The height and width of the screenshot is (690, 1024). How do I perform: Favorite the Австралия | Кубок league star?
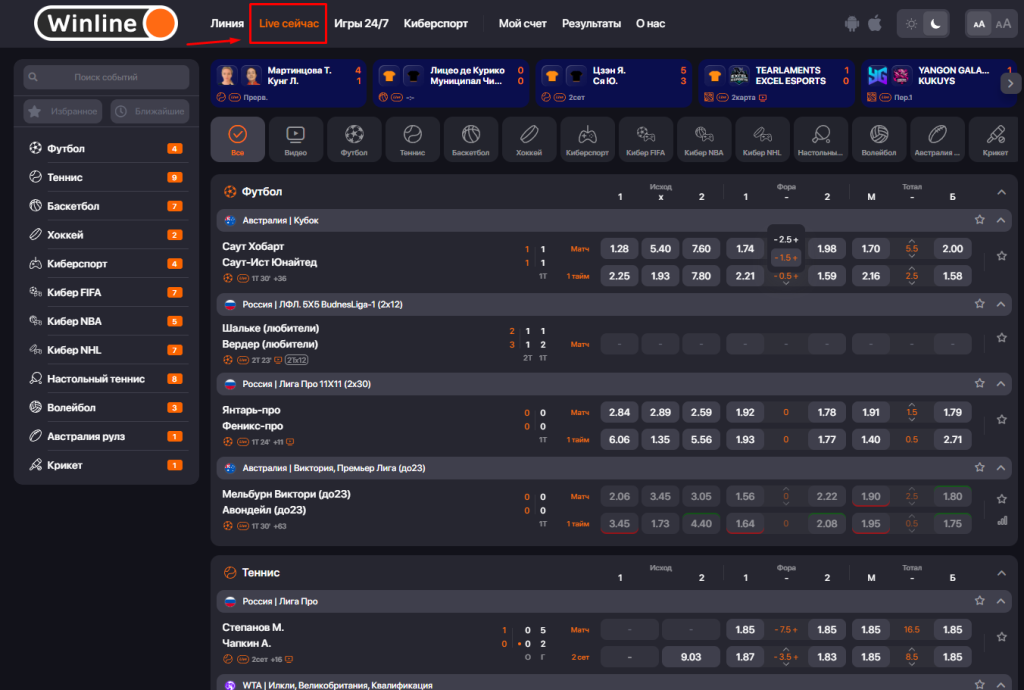[x=980, y=220]
